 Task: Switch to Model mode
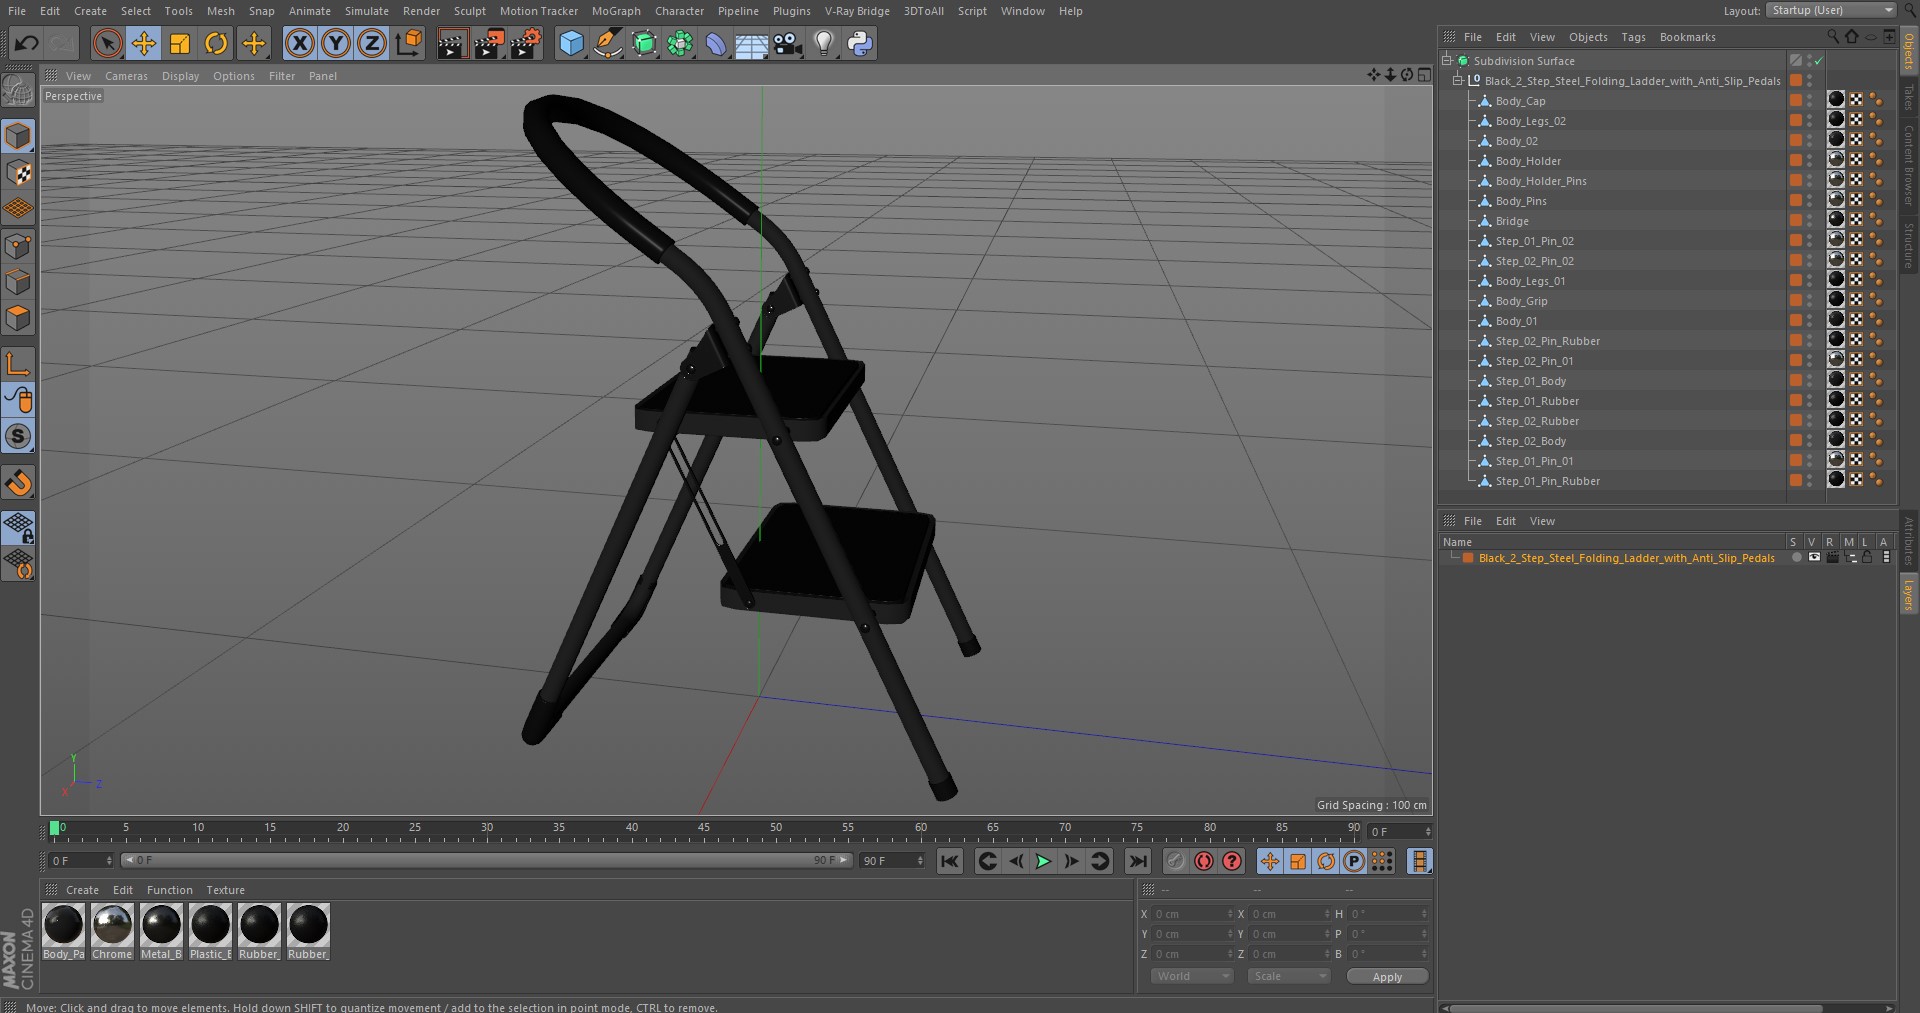pyautogui.click(x=18, y=135)
